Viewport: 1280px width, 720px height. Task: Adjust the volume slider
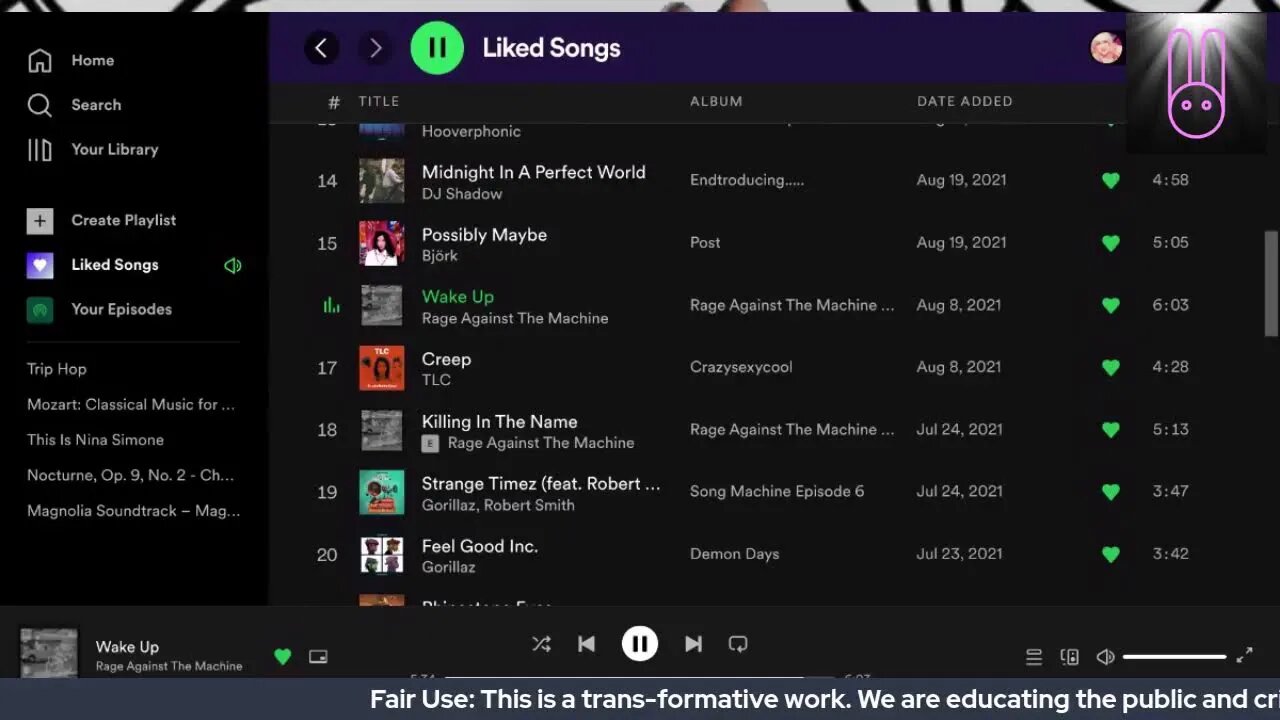pyautogui.click(x=1174, y=657)
